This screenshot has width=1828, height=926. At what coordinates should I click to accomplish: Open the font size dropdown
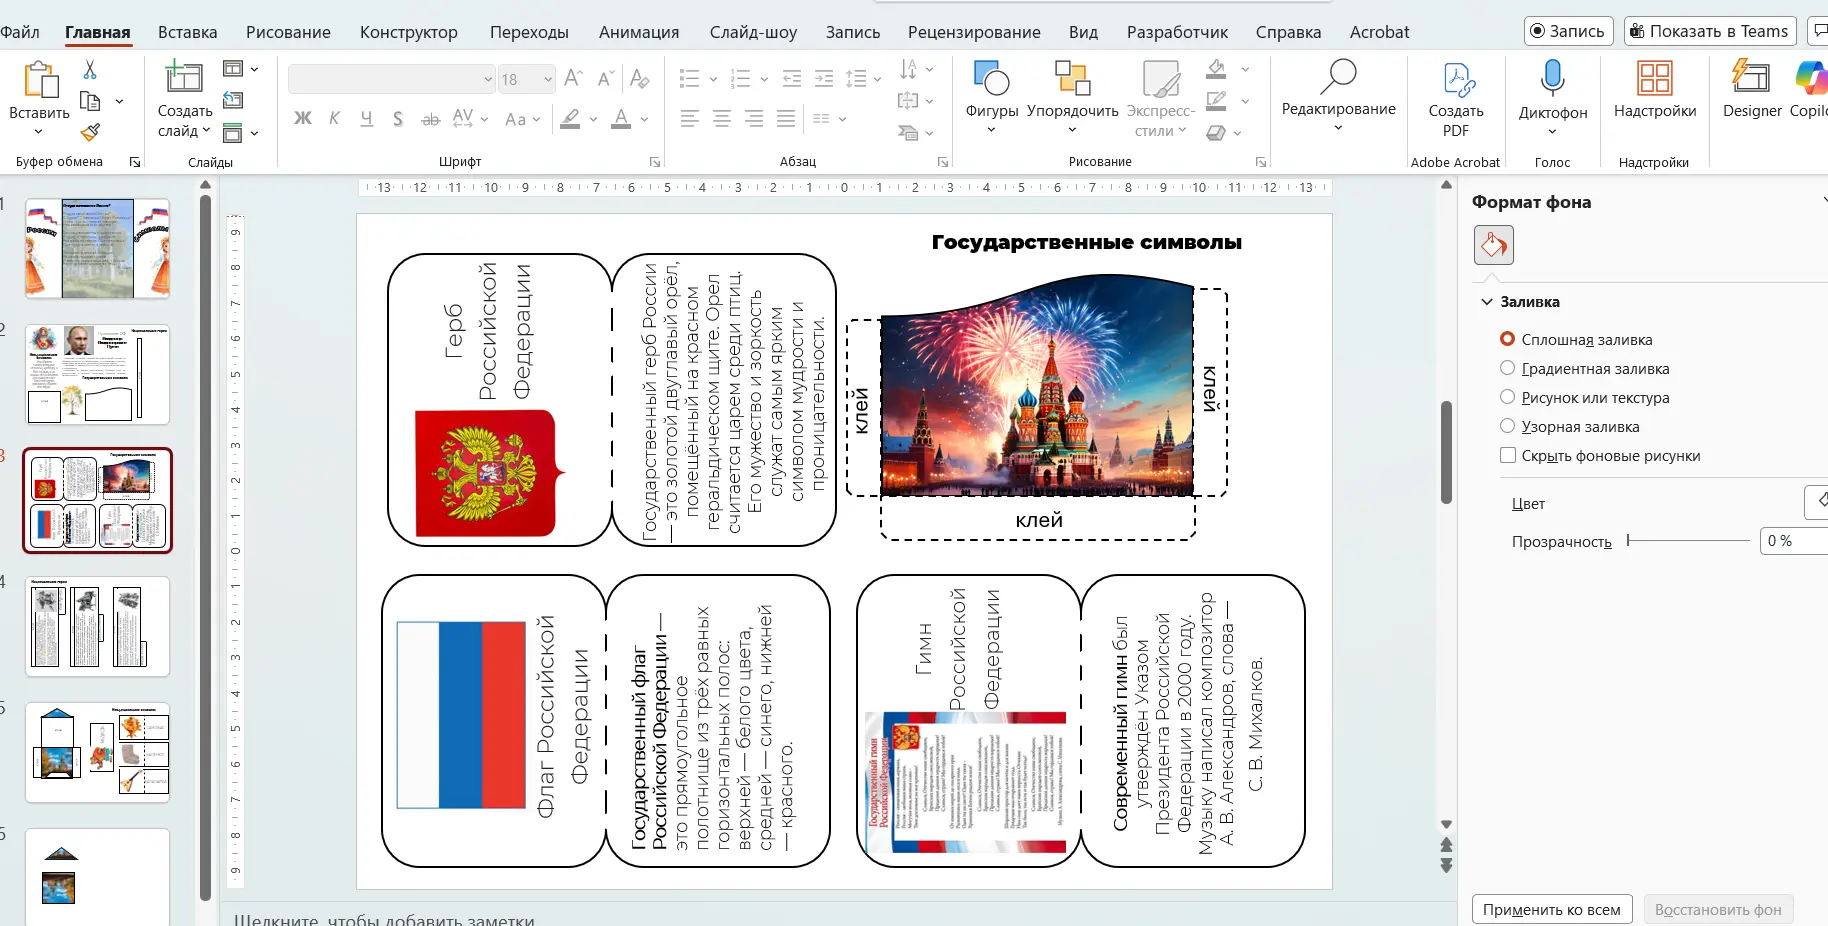click(548, 79)
